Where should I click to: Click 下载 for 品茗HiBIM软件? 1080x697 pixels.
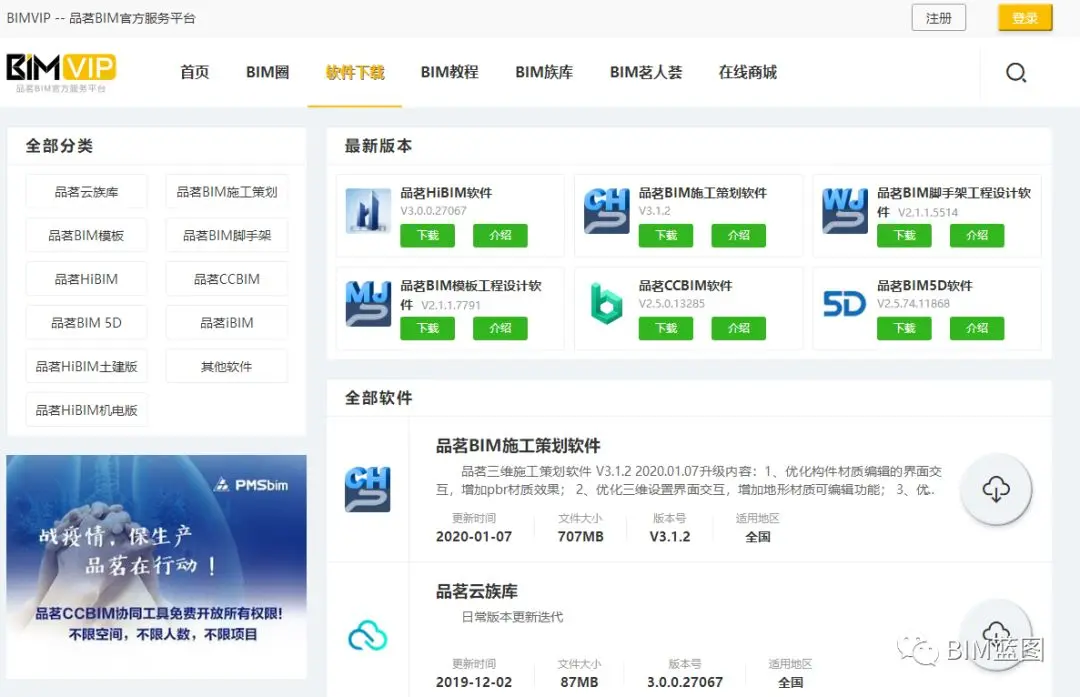(427, 235)
